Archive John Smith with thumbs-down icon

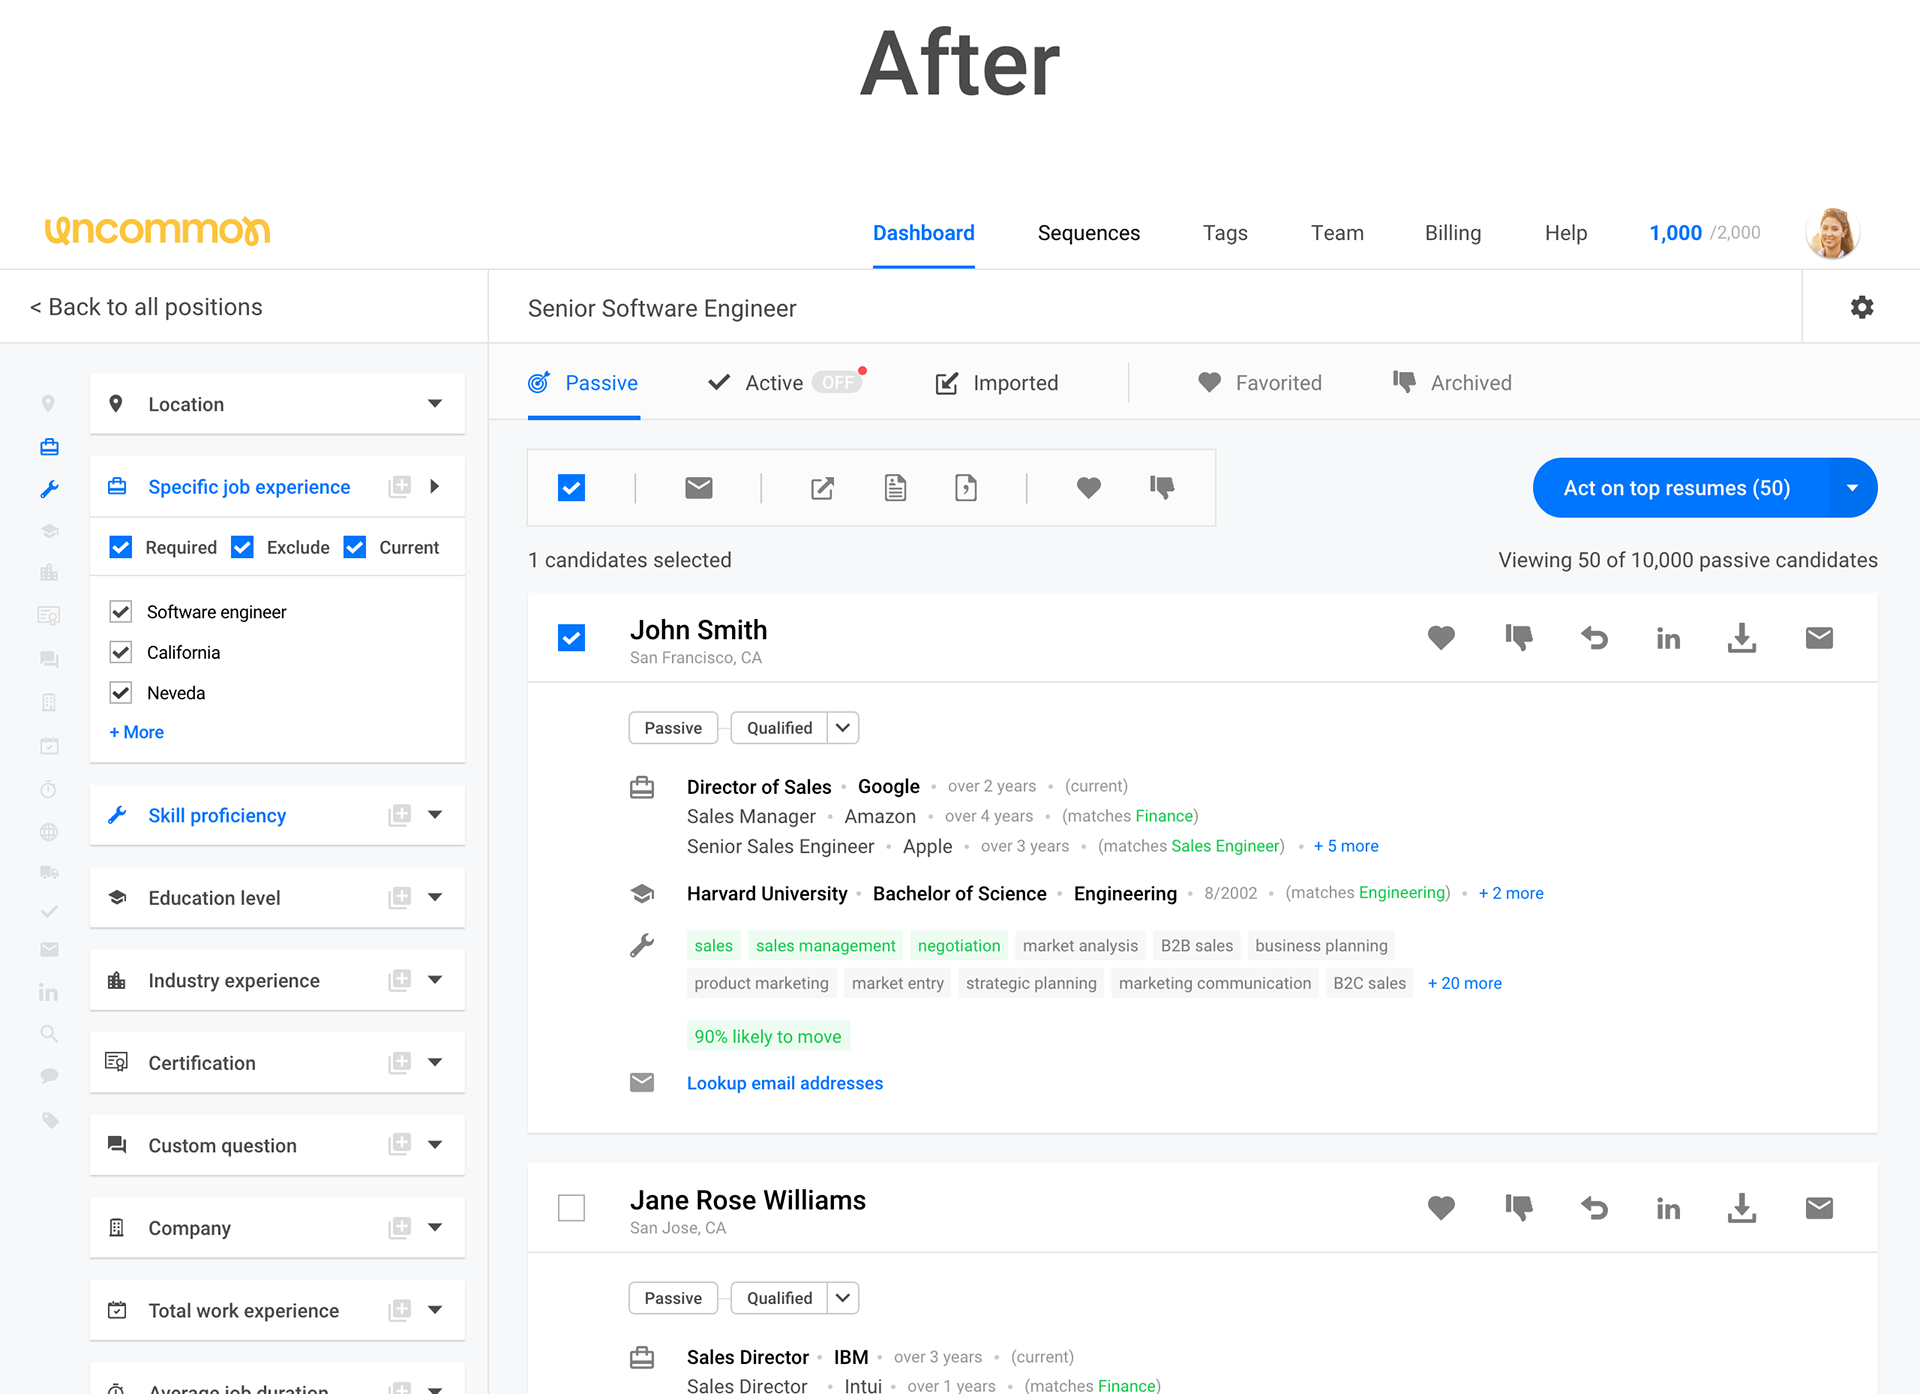pos(1518,638)
